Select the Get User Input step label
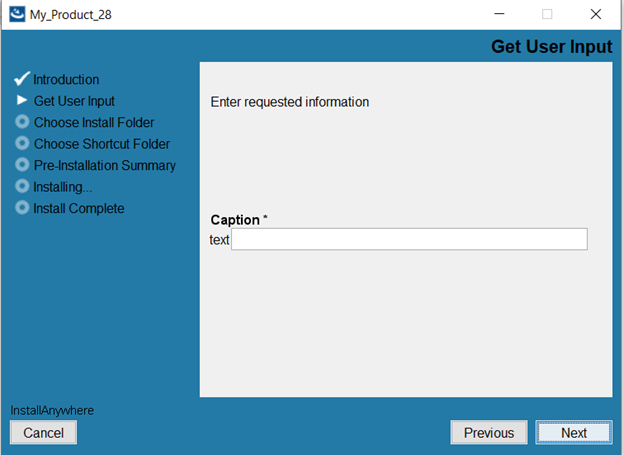The height and width of the screenshot is (455, 624). (74, 101)
